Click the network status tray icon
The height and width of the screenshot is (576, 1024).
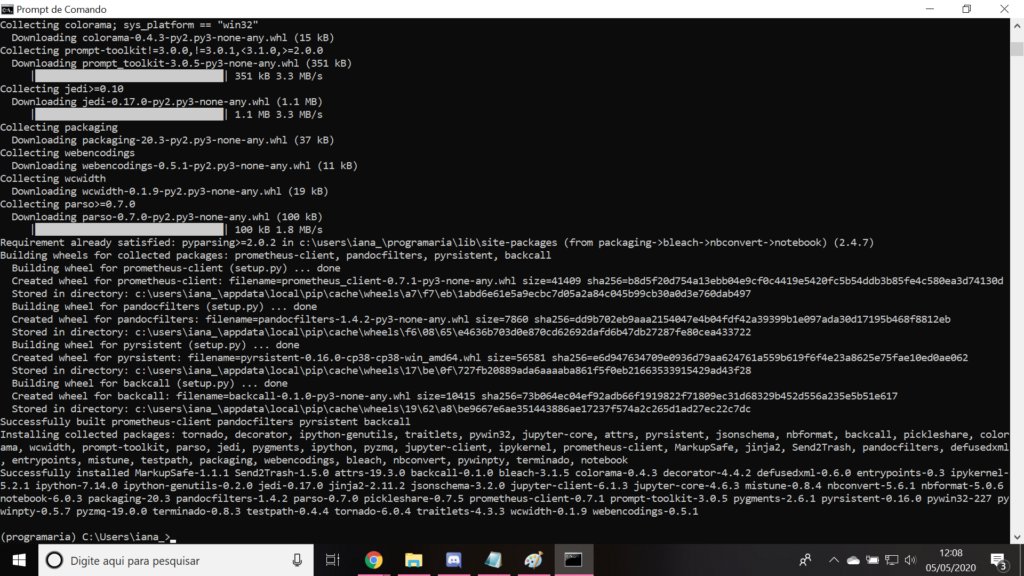(x=891, y=560)
